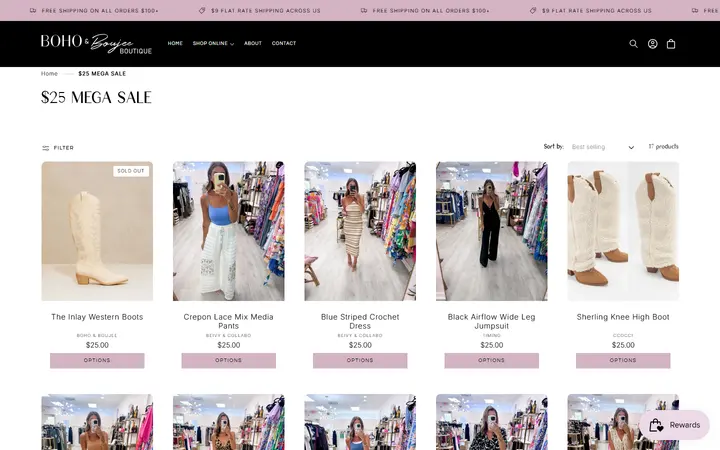Open Blue Striped Crochet Dress photo
Image resolution: width=720 pixels, height=450 pixels.
pyautogui.click(x=360, y=231)
